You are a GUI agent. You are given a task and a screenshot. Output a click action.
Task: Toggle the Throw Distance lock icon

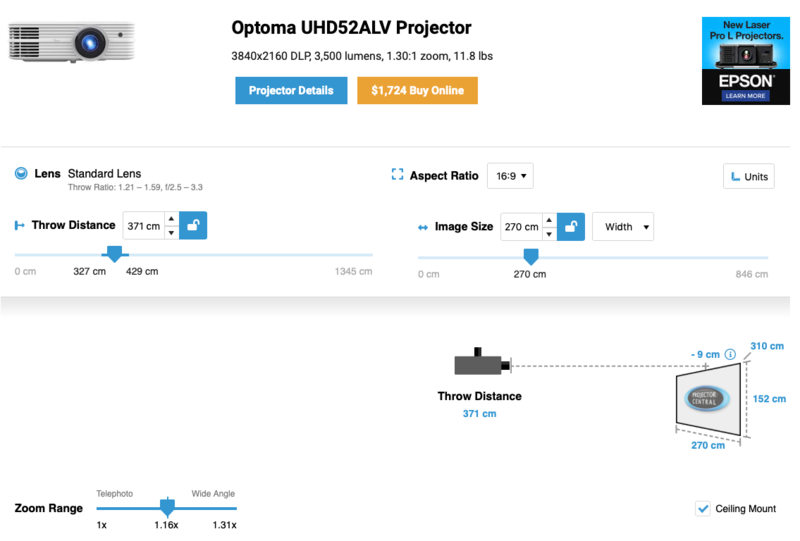click(194, 225)
